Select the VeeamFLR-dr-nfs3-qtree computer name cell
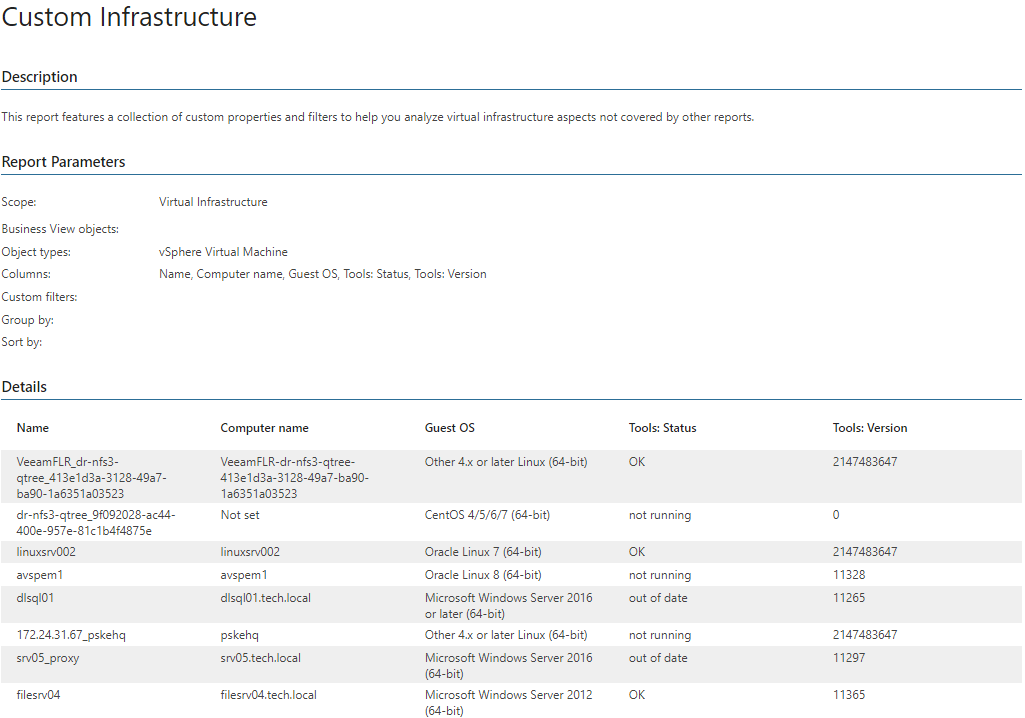This screenshot has width=1025, height=718. point(294,477)
